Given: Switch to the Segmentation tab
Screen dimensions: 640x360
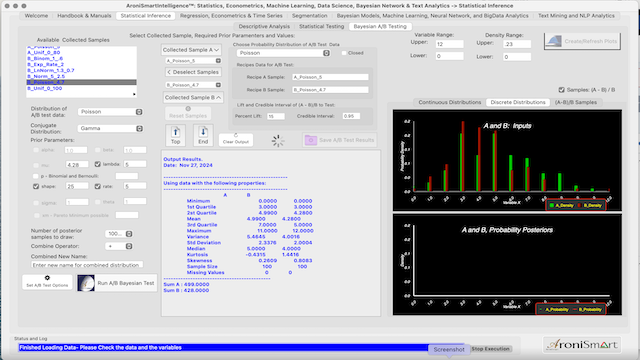Looking at the screenshot, I should point(309,16).
